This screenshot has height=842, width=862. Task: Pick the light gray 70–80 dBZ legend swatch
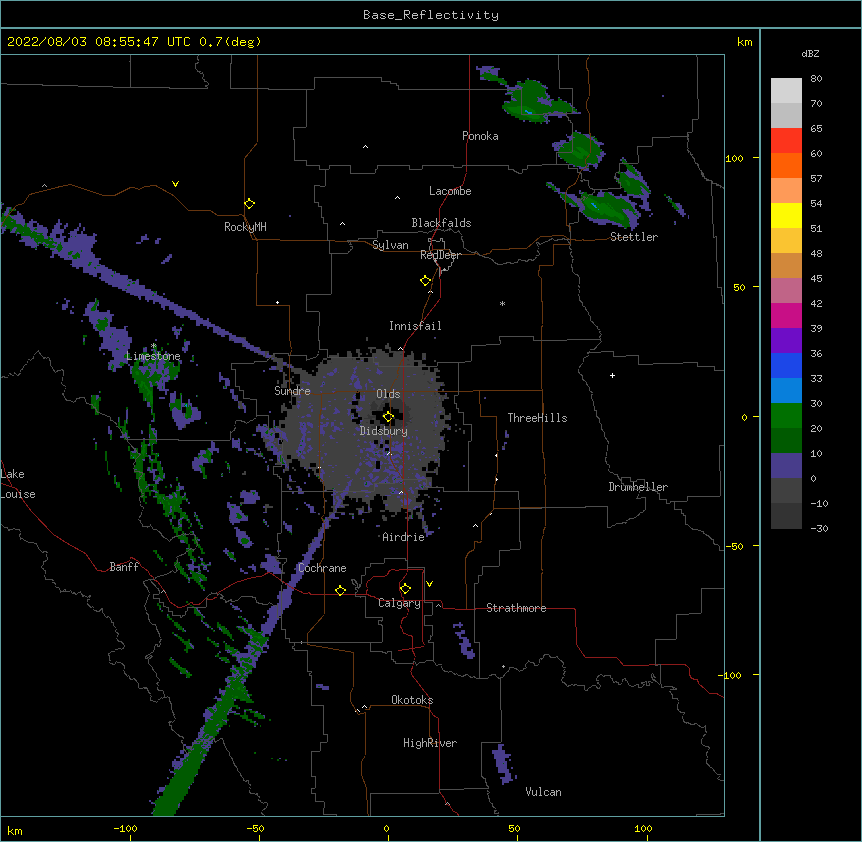[x=786, y=90]
